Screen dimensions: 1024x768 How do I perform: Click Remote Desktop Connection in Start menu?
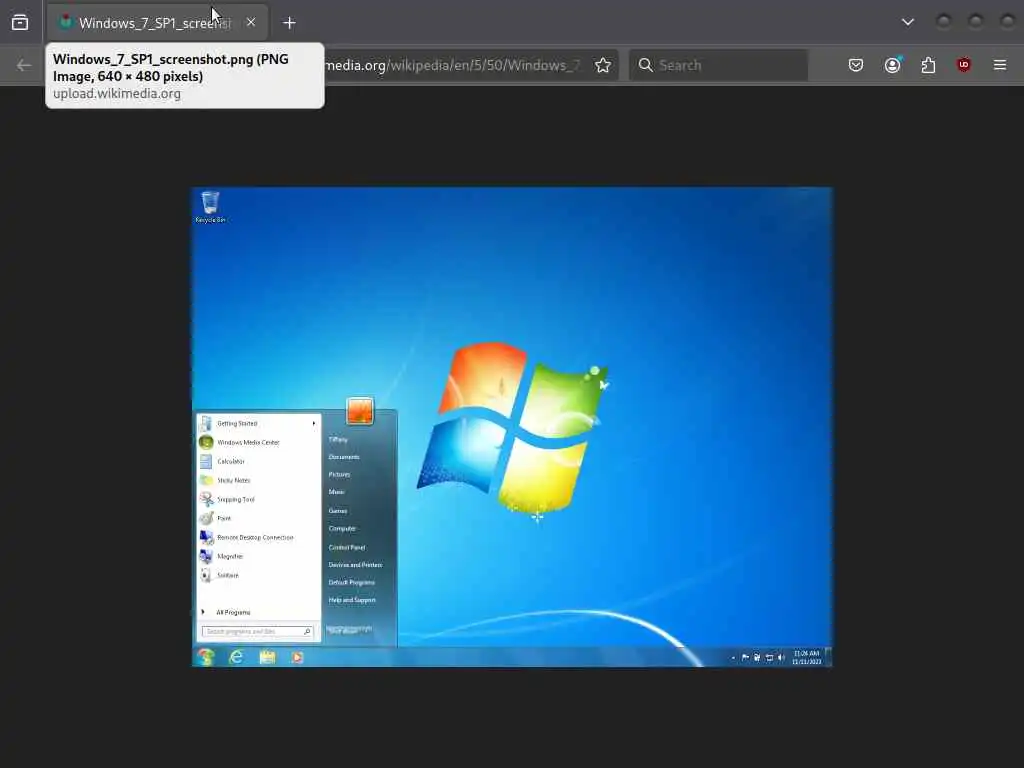pos(257,537)
